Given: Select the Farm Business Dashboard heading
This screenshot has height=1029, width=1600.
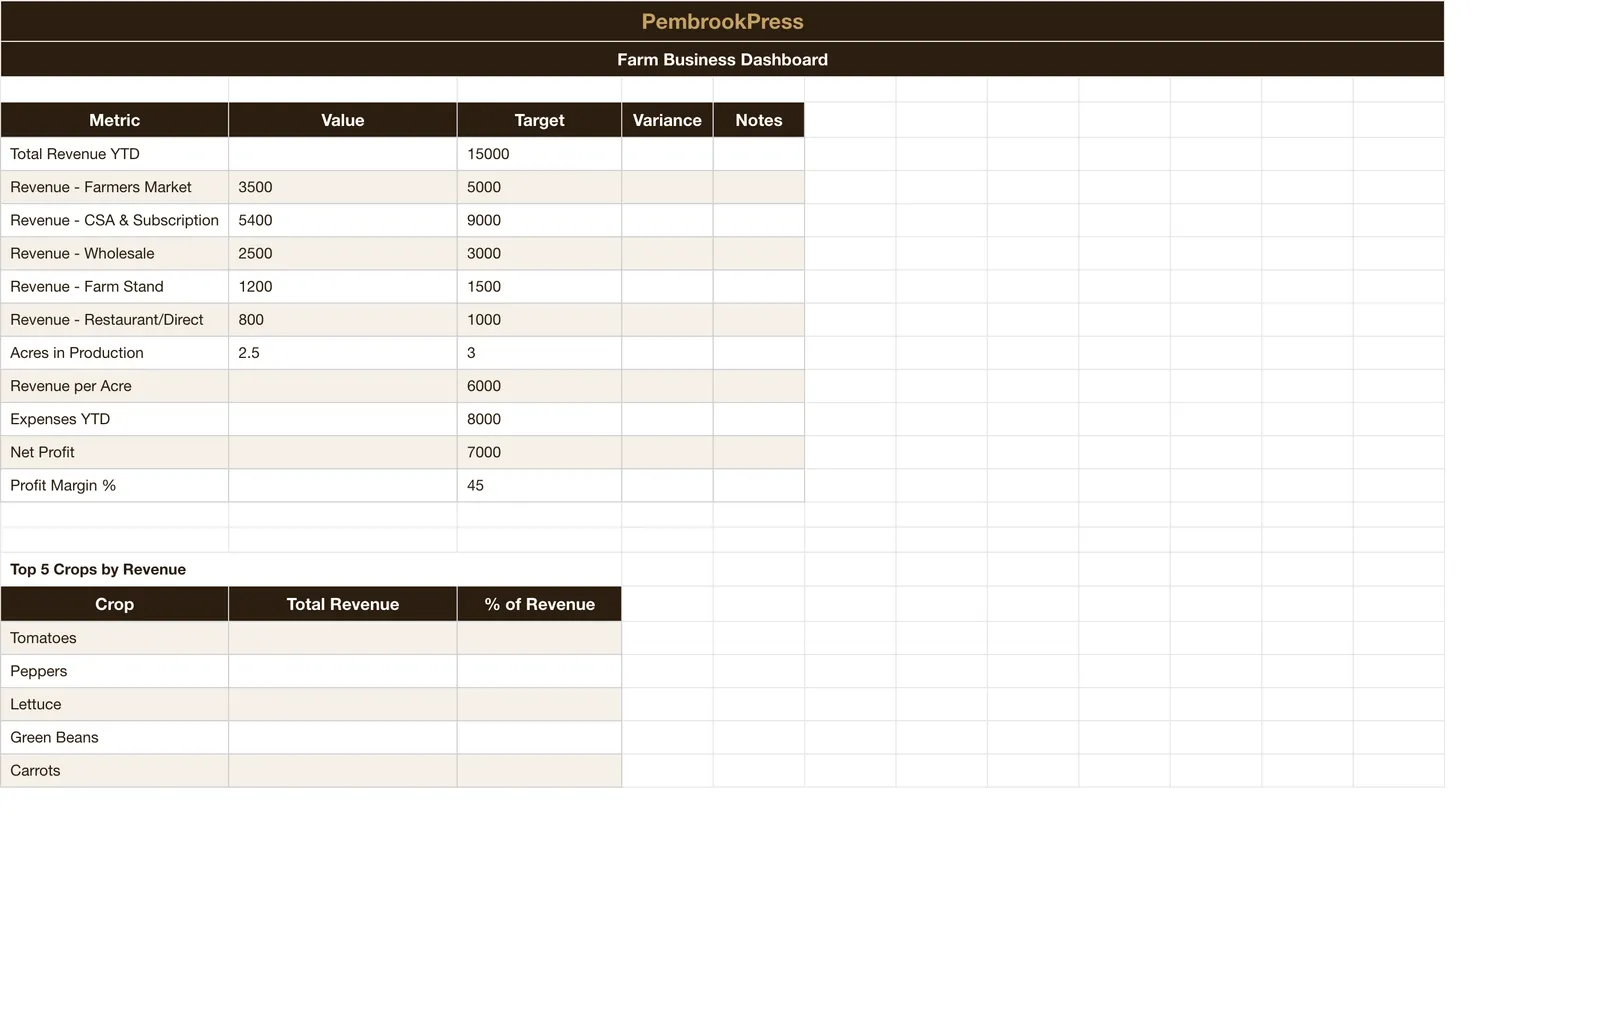Looking at the screenshot, I should (x=722, y=59).
